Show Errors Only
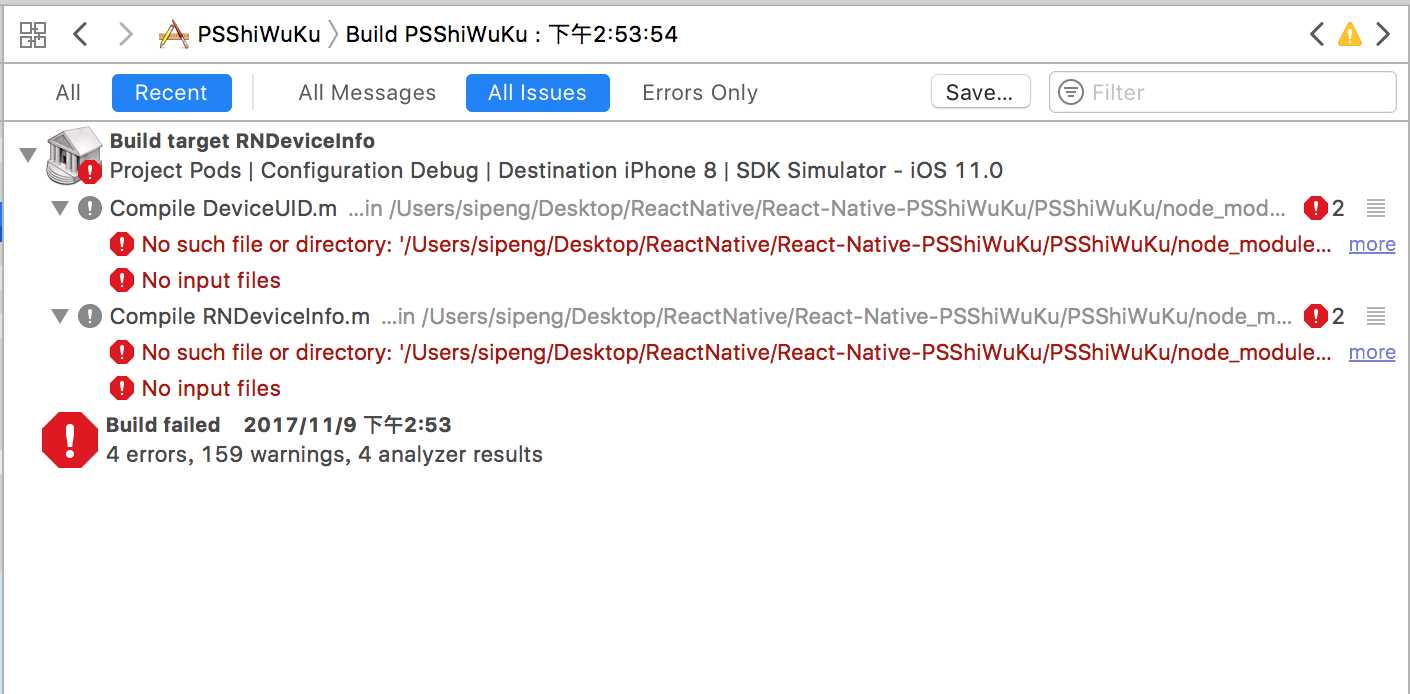1410x694 pixels. tap(700, 93)
